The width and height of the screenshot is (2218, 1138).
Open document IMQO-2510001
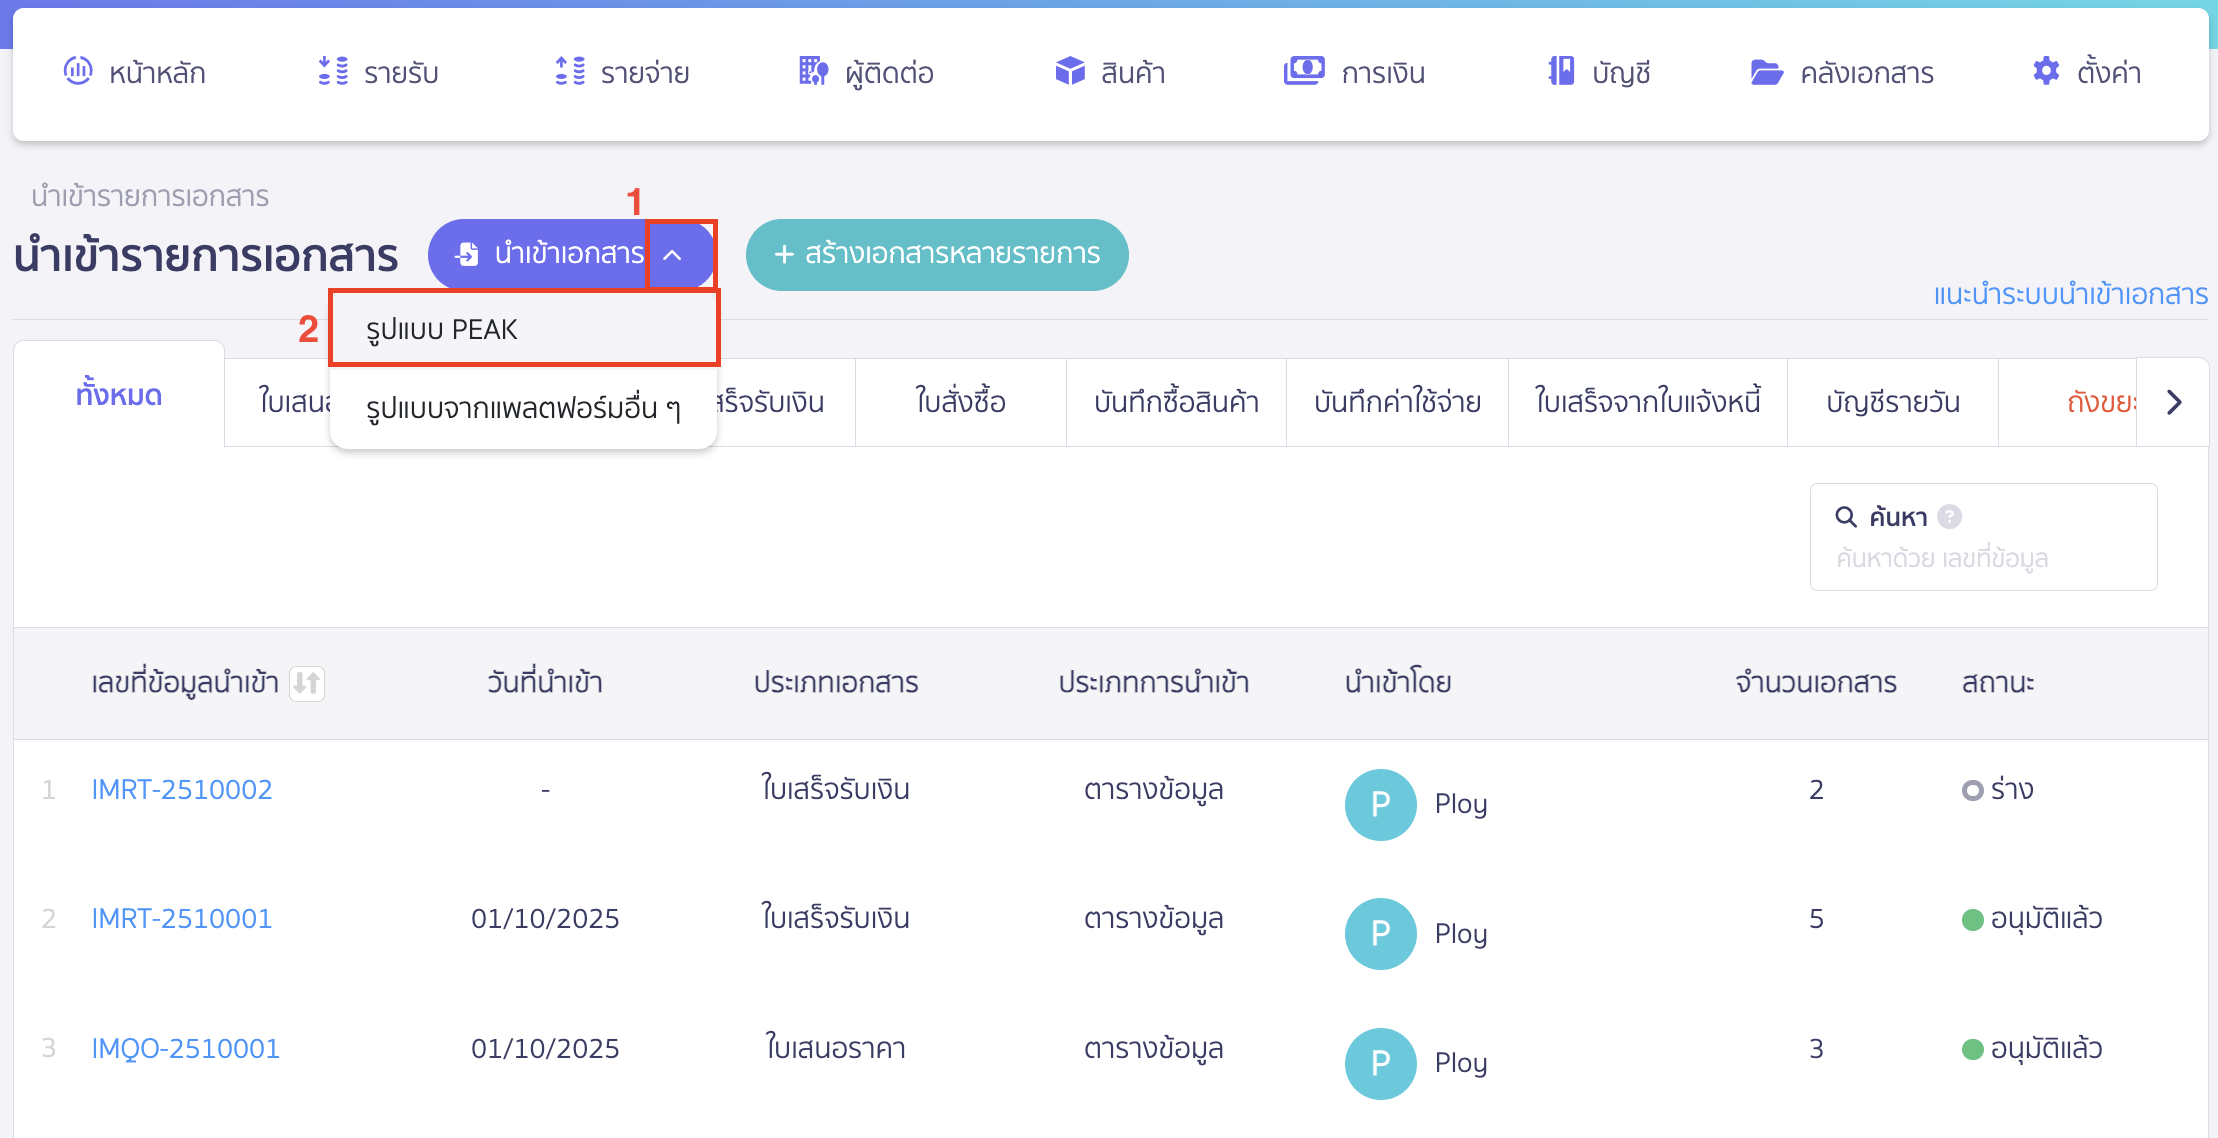coord(184,1048)
